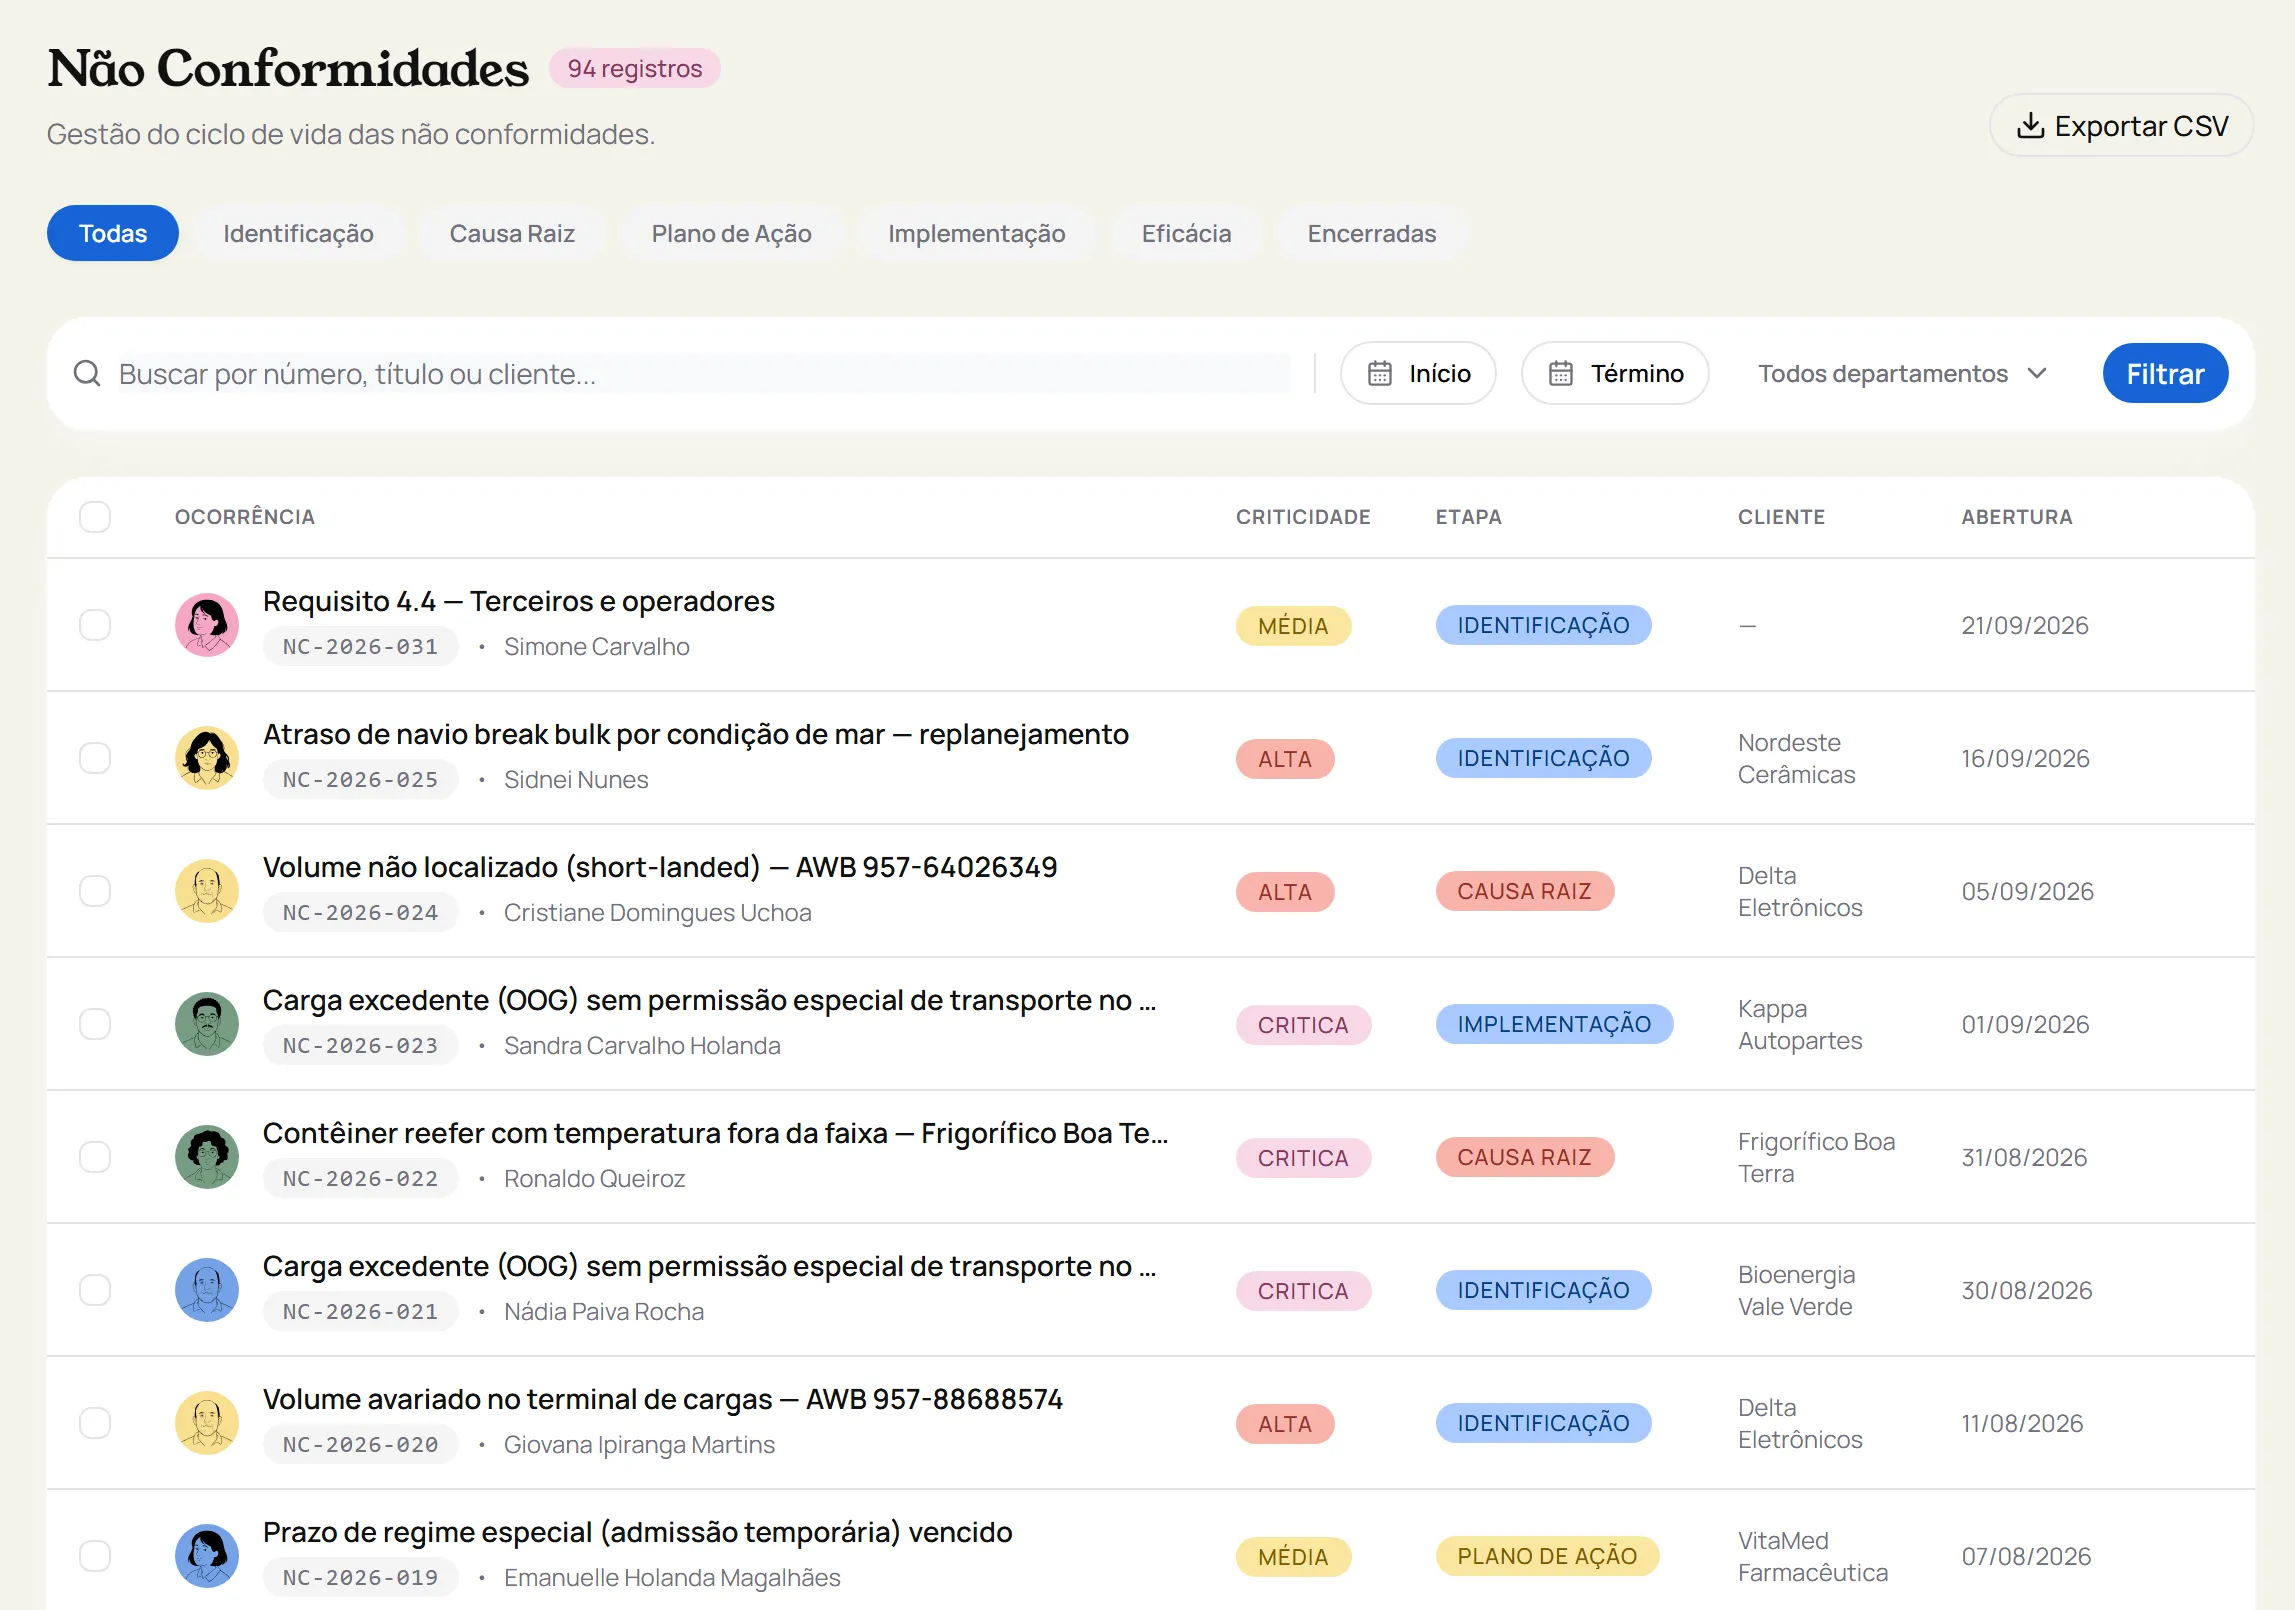
Task: Click the PLANO DE AÇÃO stage badge
Action: (x=1547, y=1556)
